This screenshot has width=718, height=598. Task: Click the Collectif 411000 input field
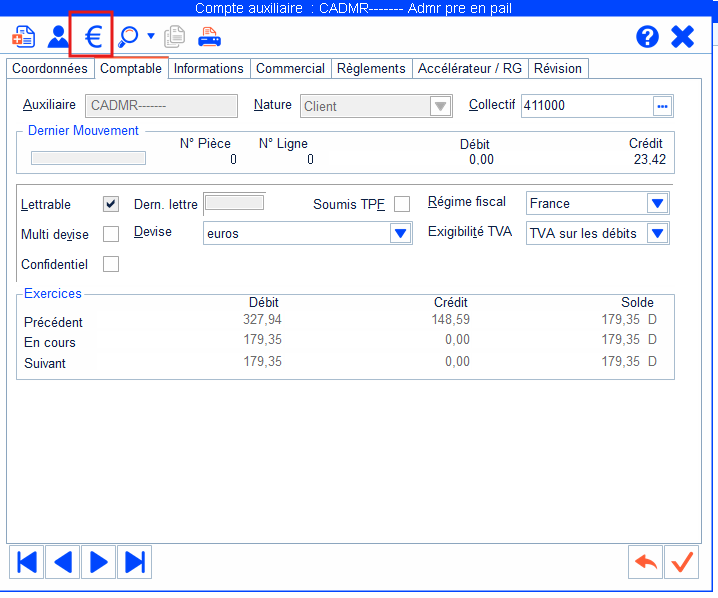[586, 105]
